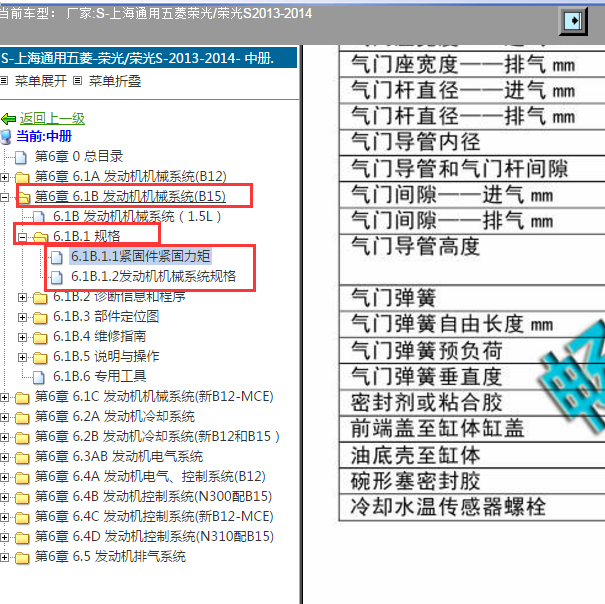Click folder icon of 6.1C 发动机机械系统(新B12-MCE)

22,398
